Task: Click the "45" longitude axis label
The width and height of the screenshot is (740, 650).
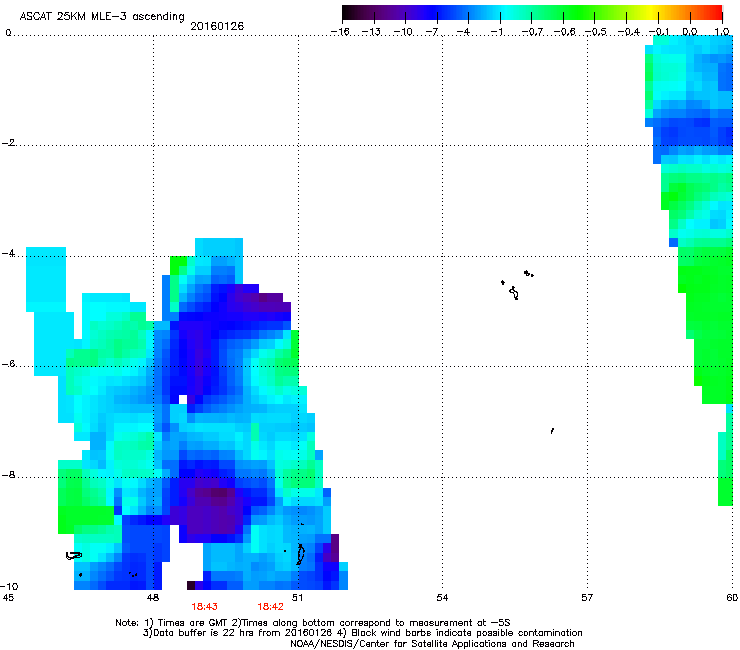Action: 8,598
